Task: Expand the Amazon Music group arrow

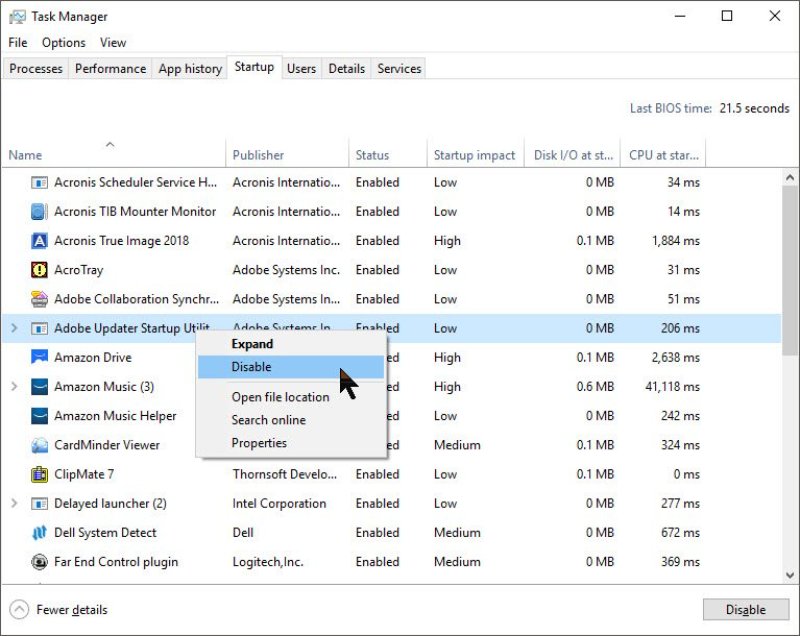Action: pyautogui.click(x=14, y=386)
